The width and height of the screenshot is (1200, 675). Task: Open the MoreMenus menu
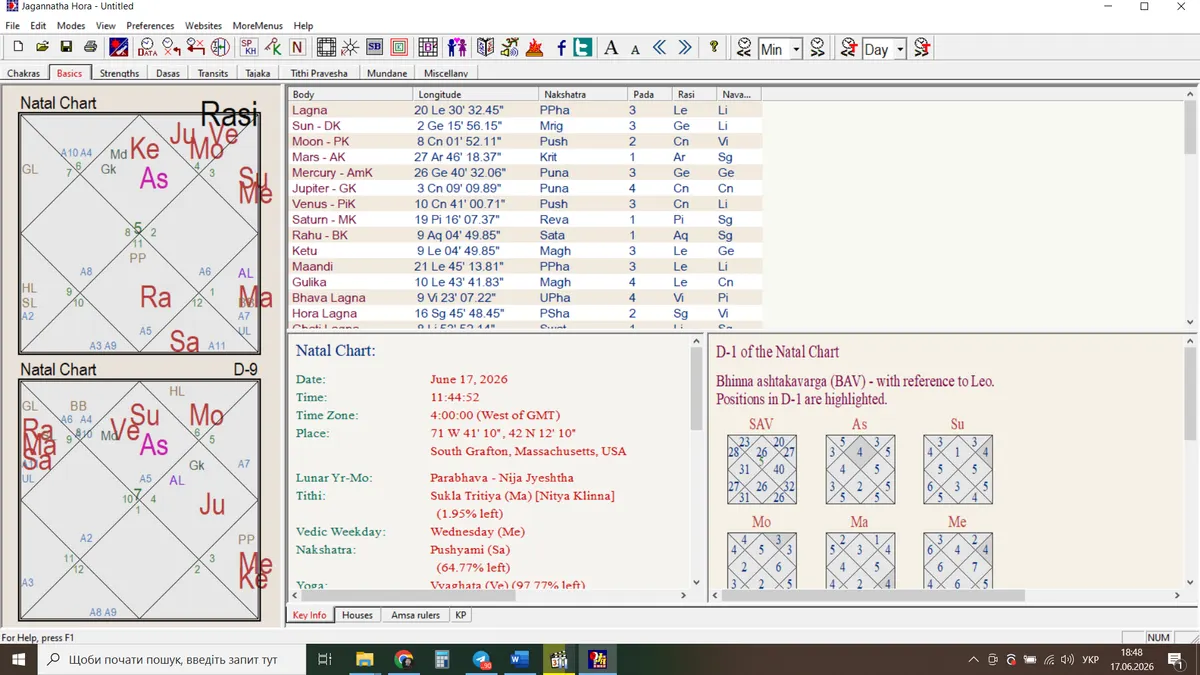(258, 25)
